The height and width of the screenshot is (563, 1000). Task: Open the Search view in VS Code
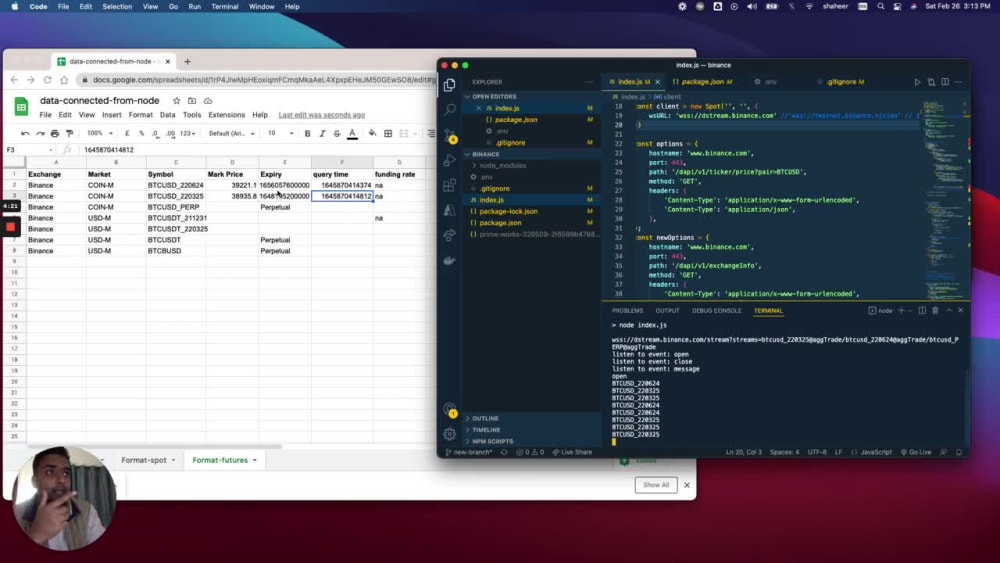coord(450,110)
